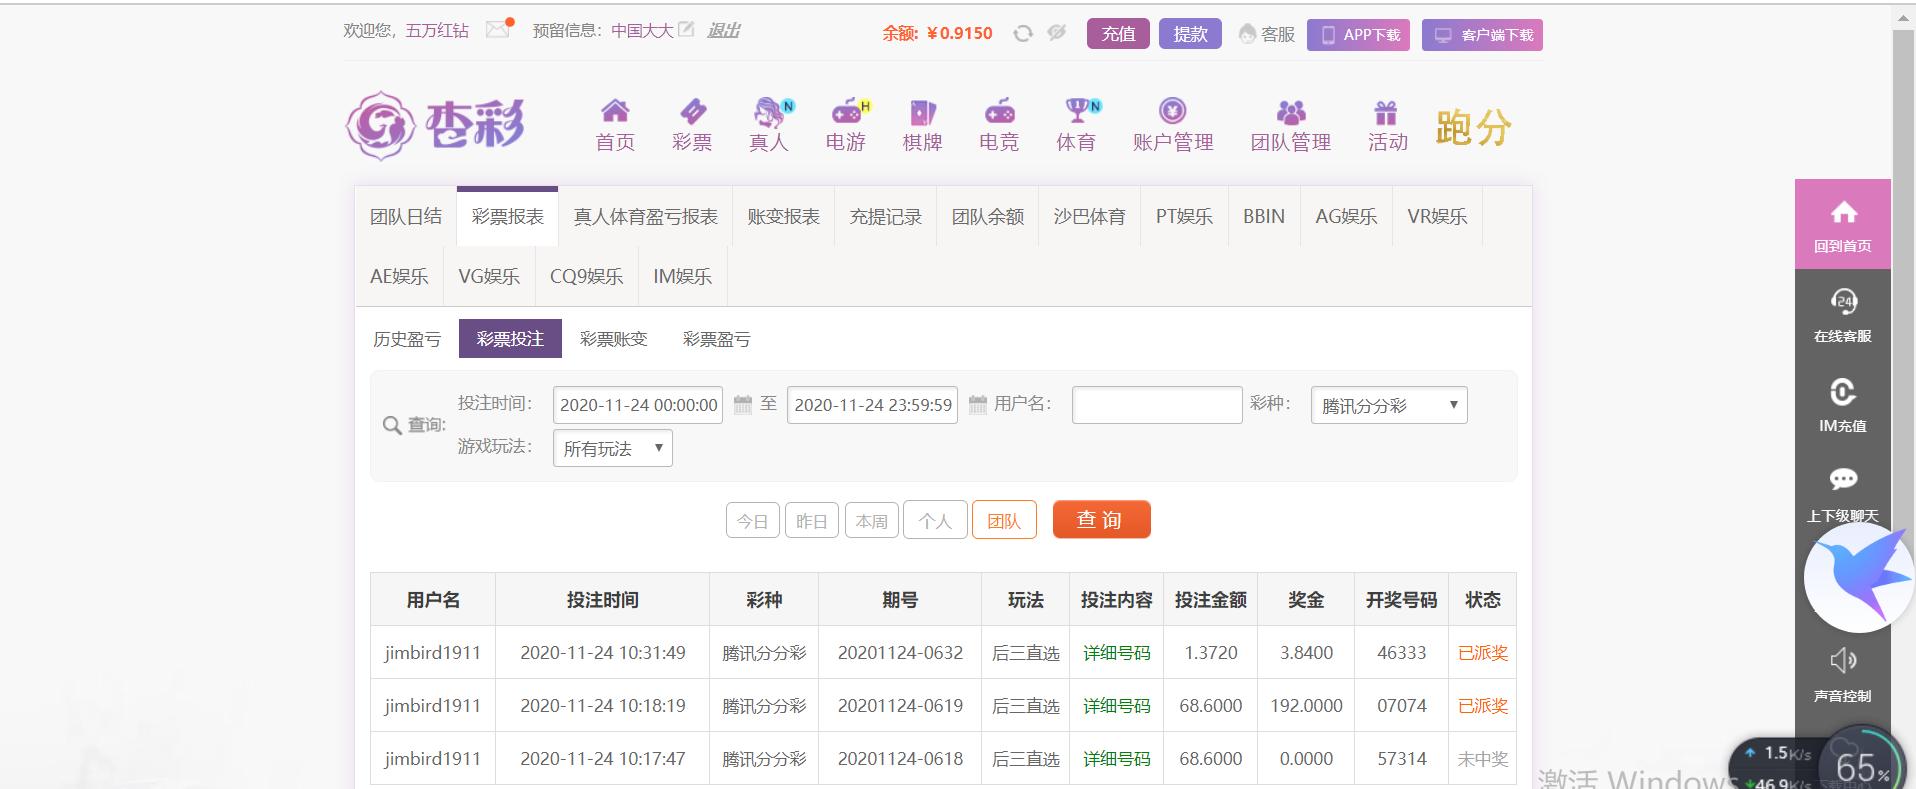Select 今日 quick filter

[x=752, y=520]
